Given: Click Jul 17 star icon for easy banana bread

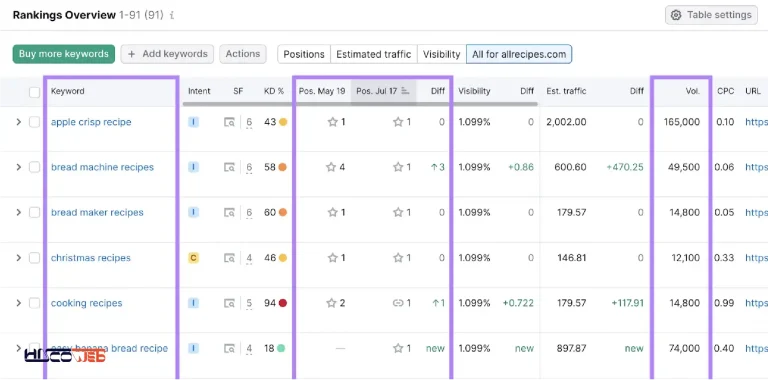Looking at the screenshot, I should [398, 348].
